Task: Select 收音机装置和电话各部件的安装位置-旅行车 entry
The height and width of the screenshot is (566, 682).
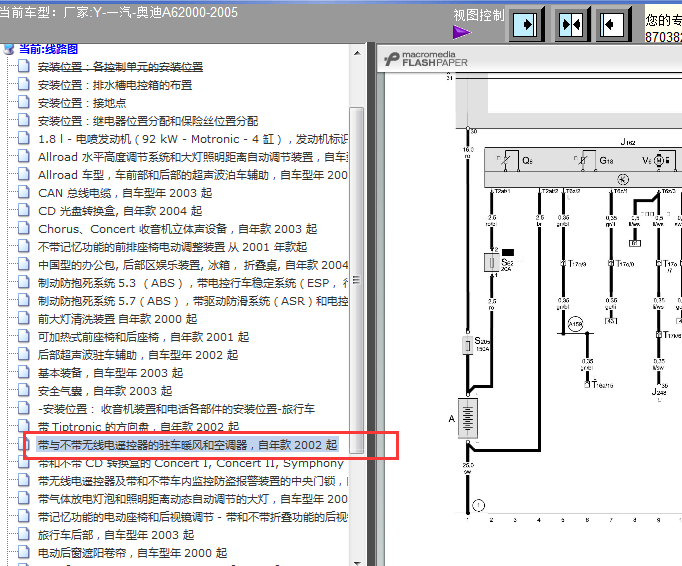Action: pyautogui.click(x=176, y=409)
